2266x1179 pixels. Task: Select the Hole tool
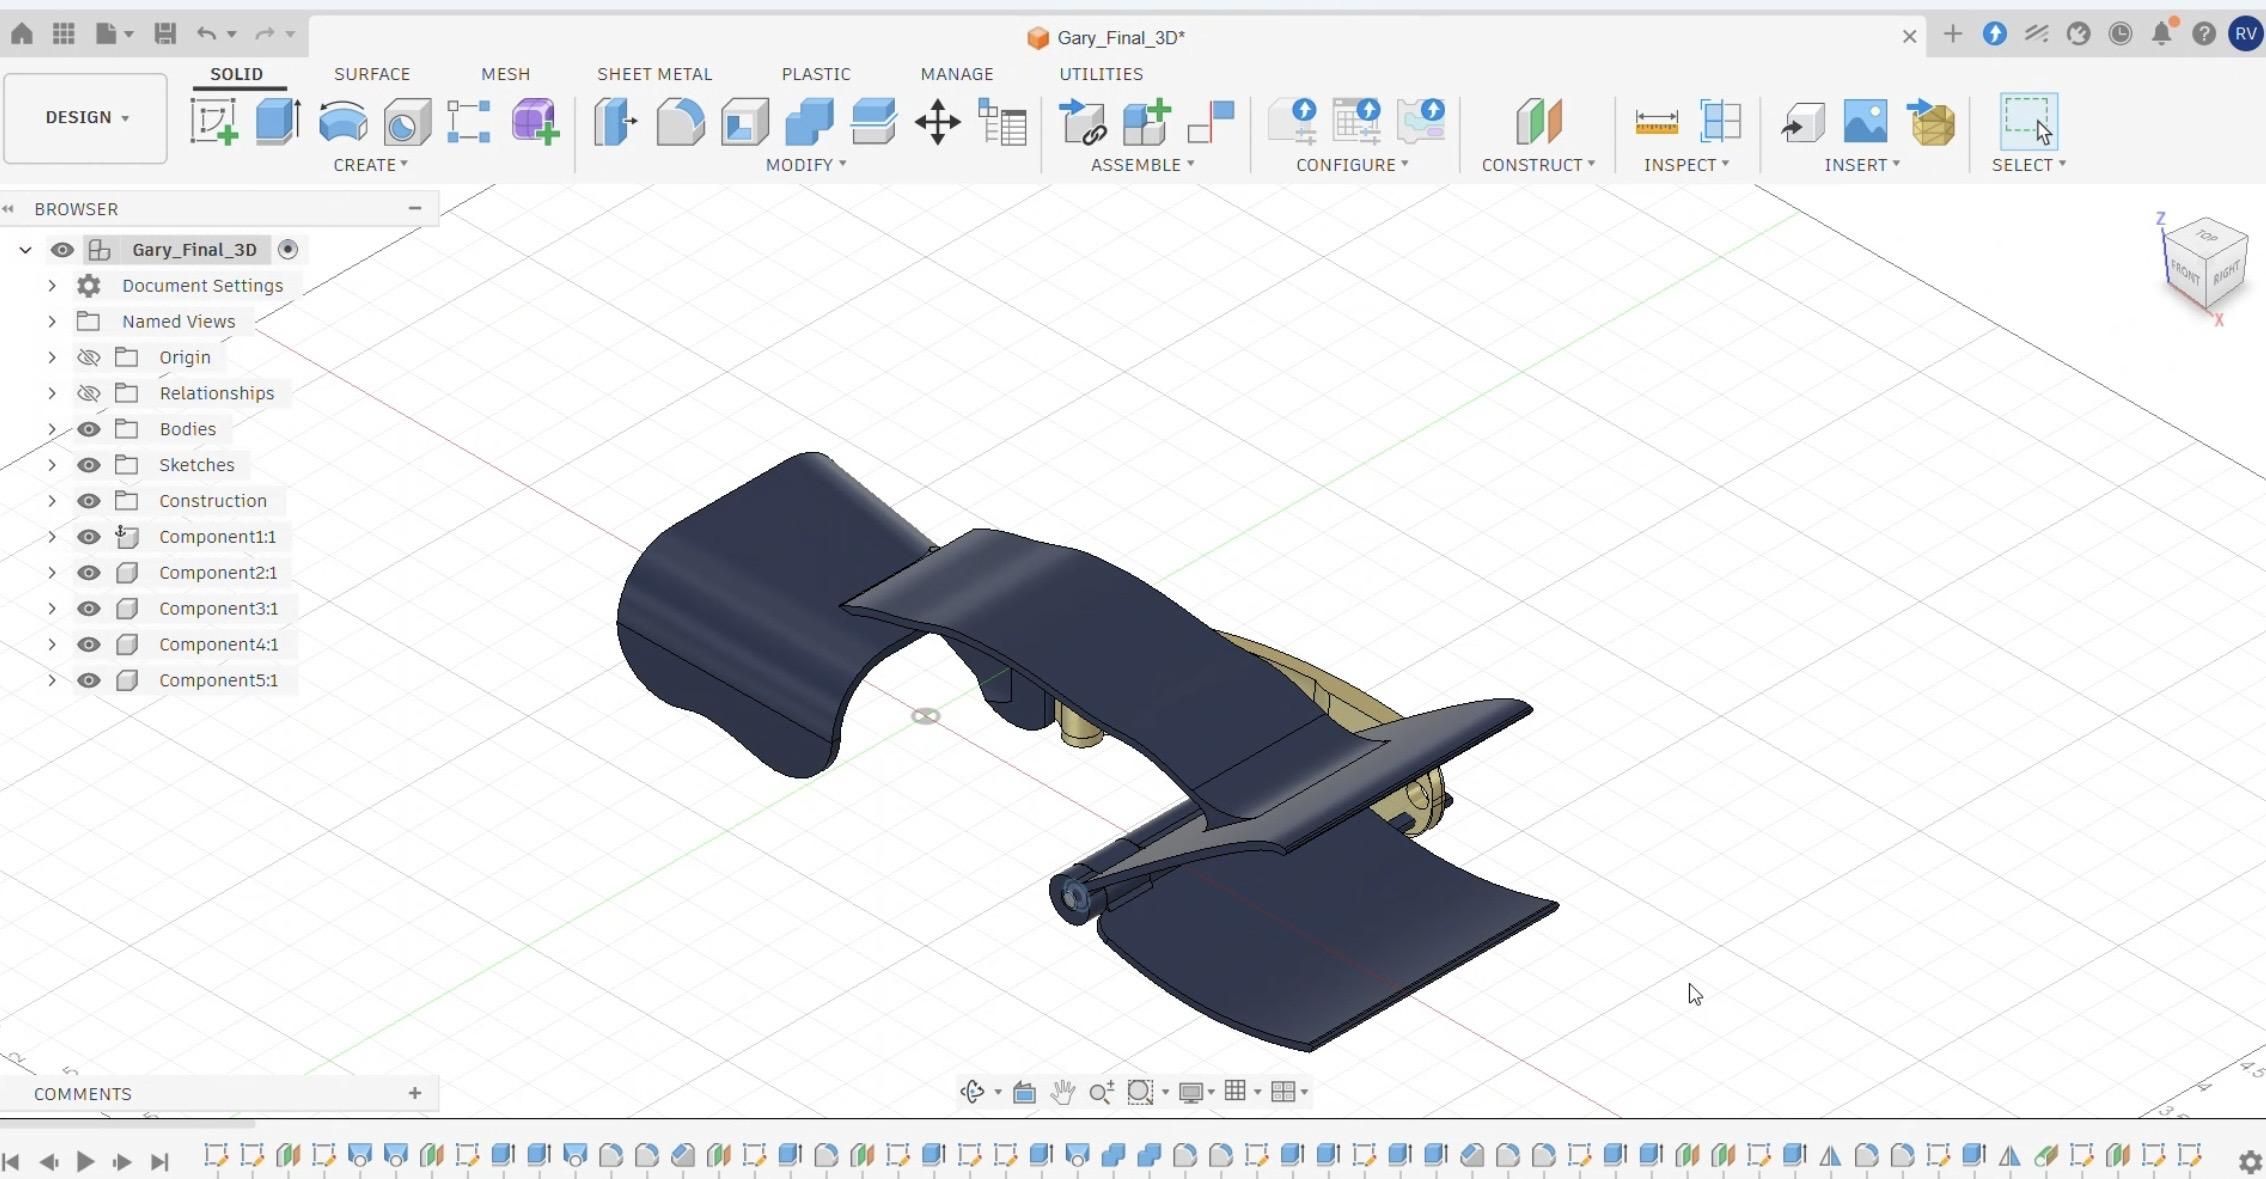point(407,122)
